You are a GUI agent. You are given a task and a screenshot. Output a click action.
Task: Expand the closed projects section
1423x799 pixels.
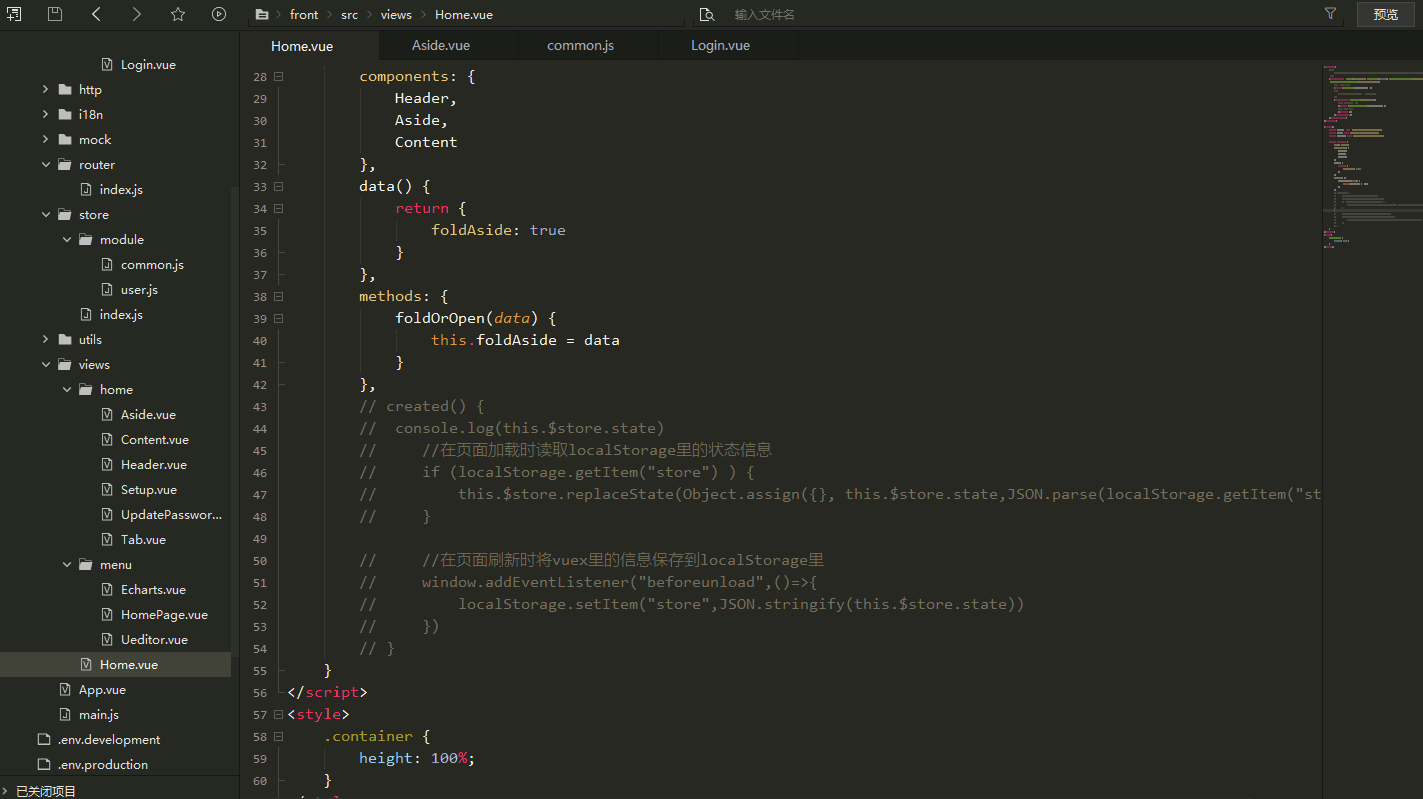coord(7,790)
